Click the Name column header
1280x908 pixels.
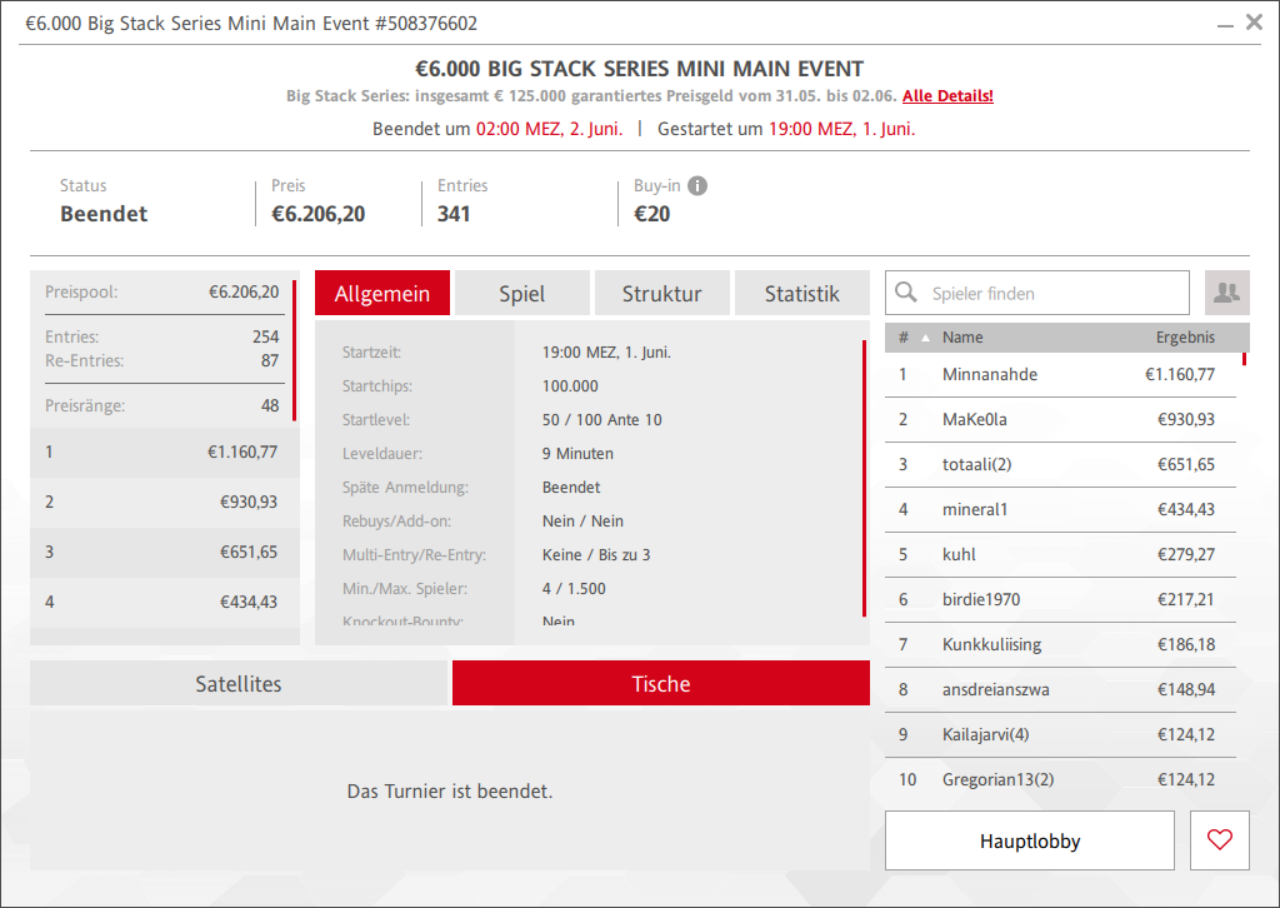click(x=962, y=338)
